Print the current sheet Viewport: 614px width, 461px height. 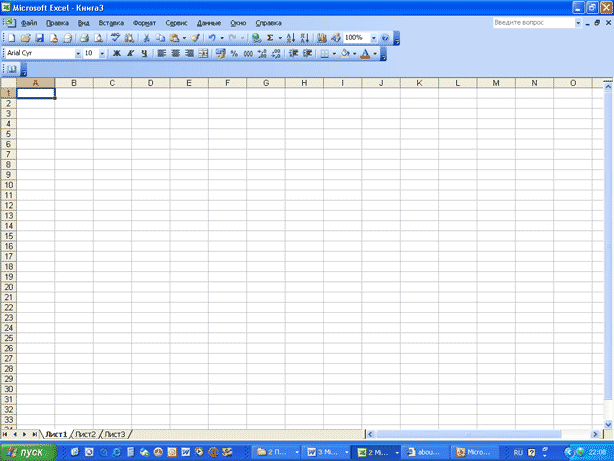point(84,38)
